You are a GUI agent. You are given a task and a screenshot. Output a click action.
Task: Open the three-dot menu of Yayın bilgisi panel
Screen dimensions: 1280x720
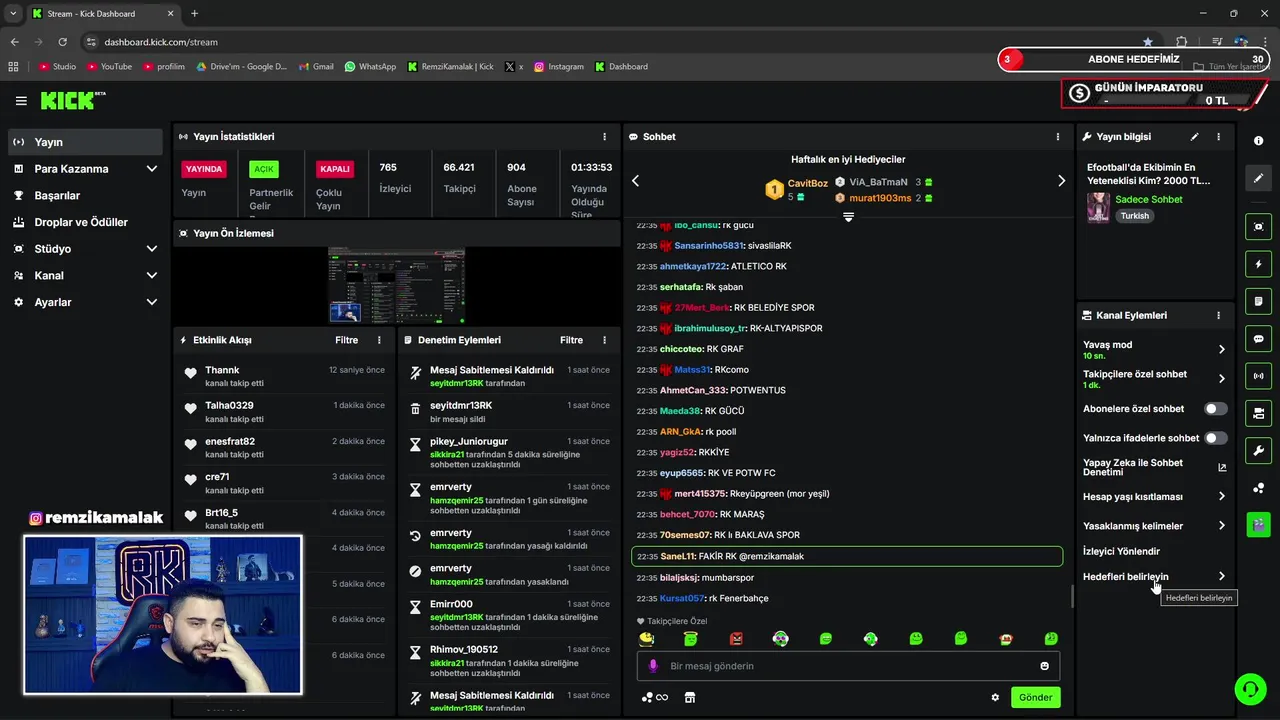[1218, 137]
